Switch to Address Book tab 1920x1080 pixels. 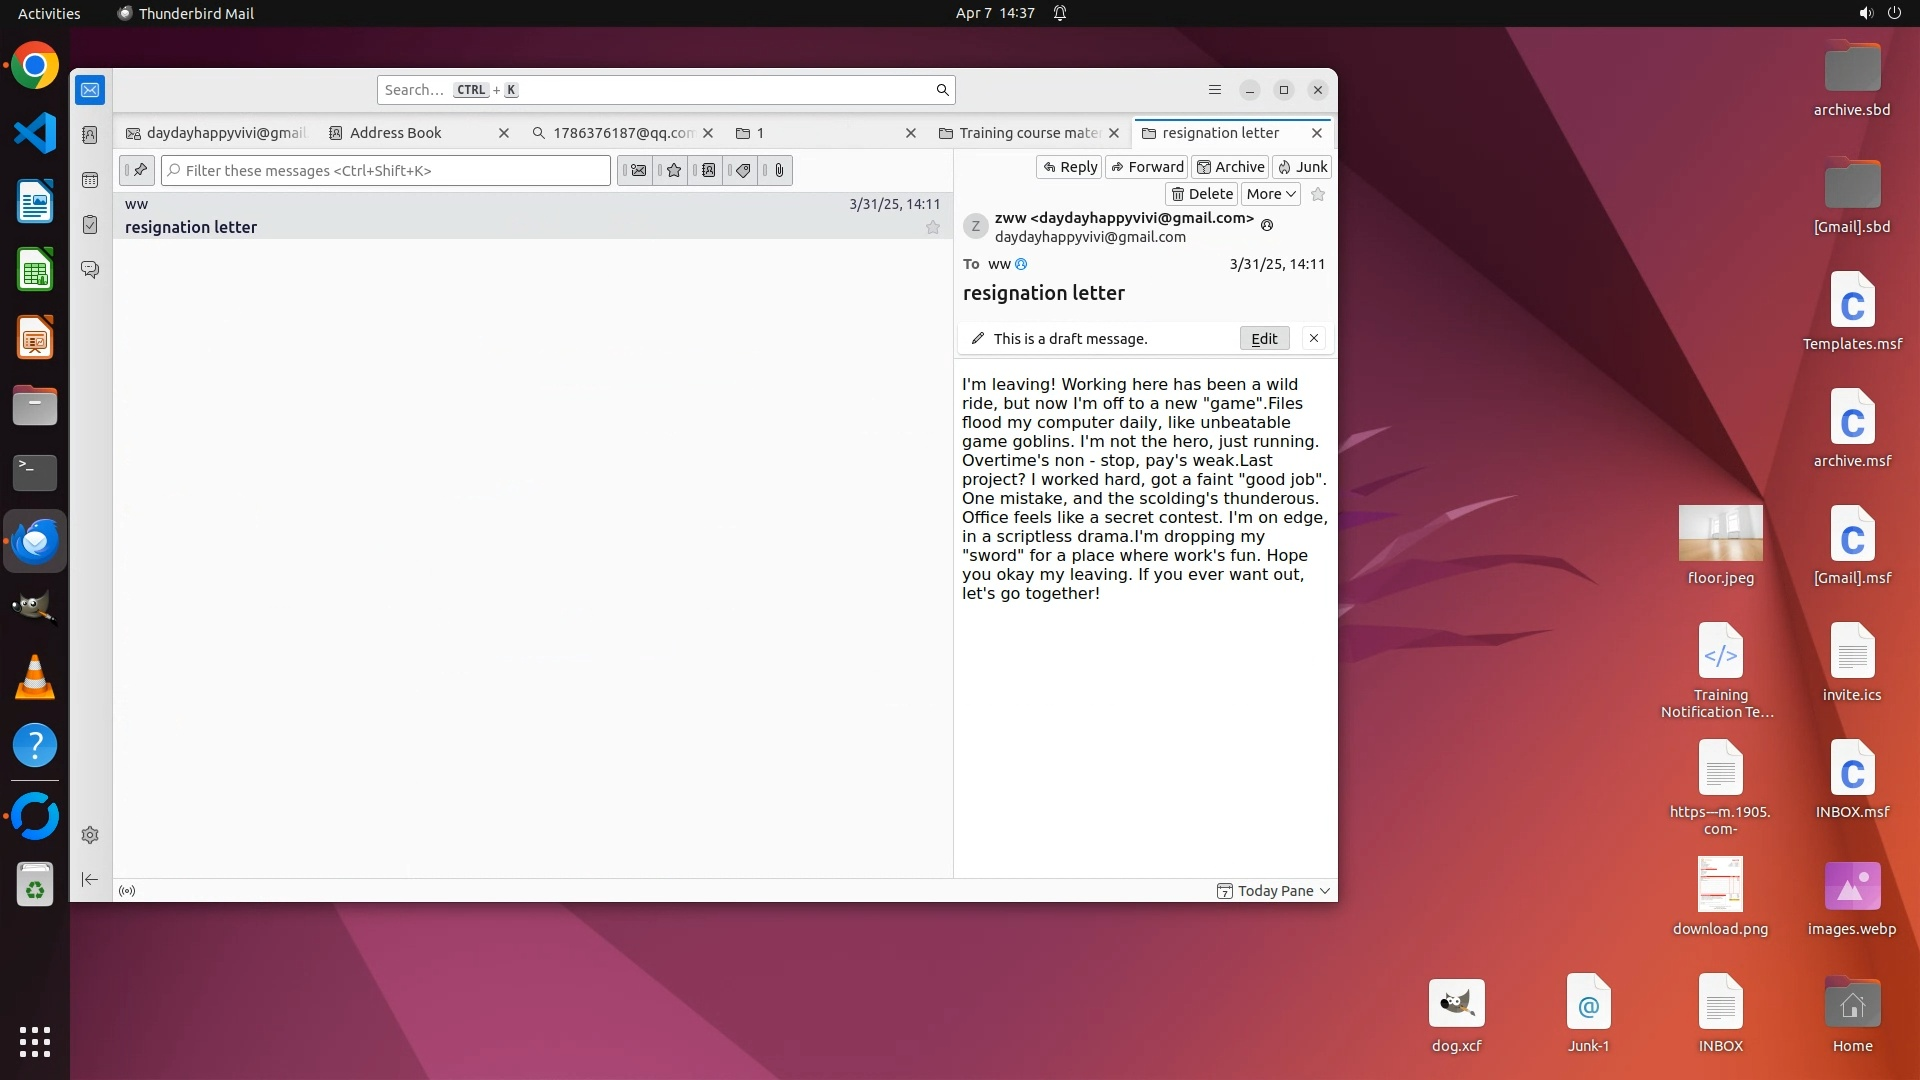pyautogui.click(x=395, y=133)
